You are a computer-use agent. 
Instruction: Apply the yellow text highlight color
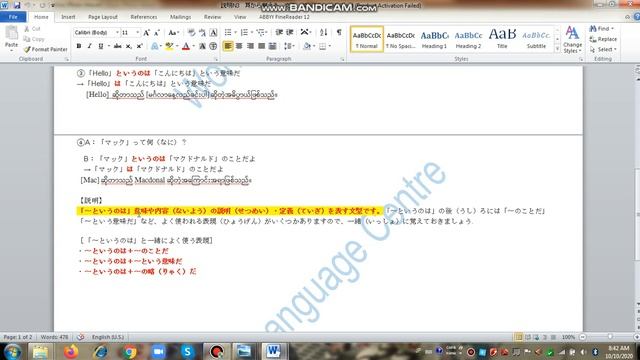(168, 46)
